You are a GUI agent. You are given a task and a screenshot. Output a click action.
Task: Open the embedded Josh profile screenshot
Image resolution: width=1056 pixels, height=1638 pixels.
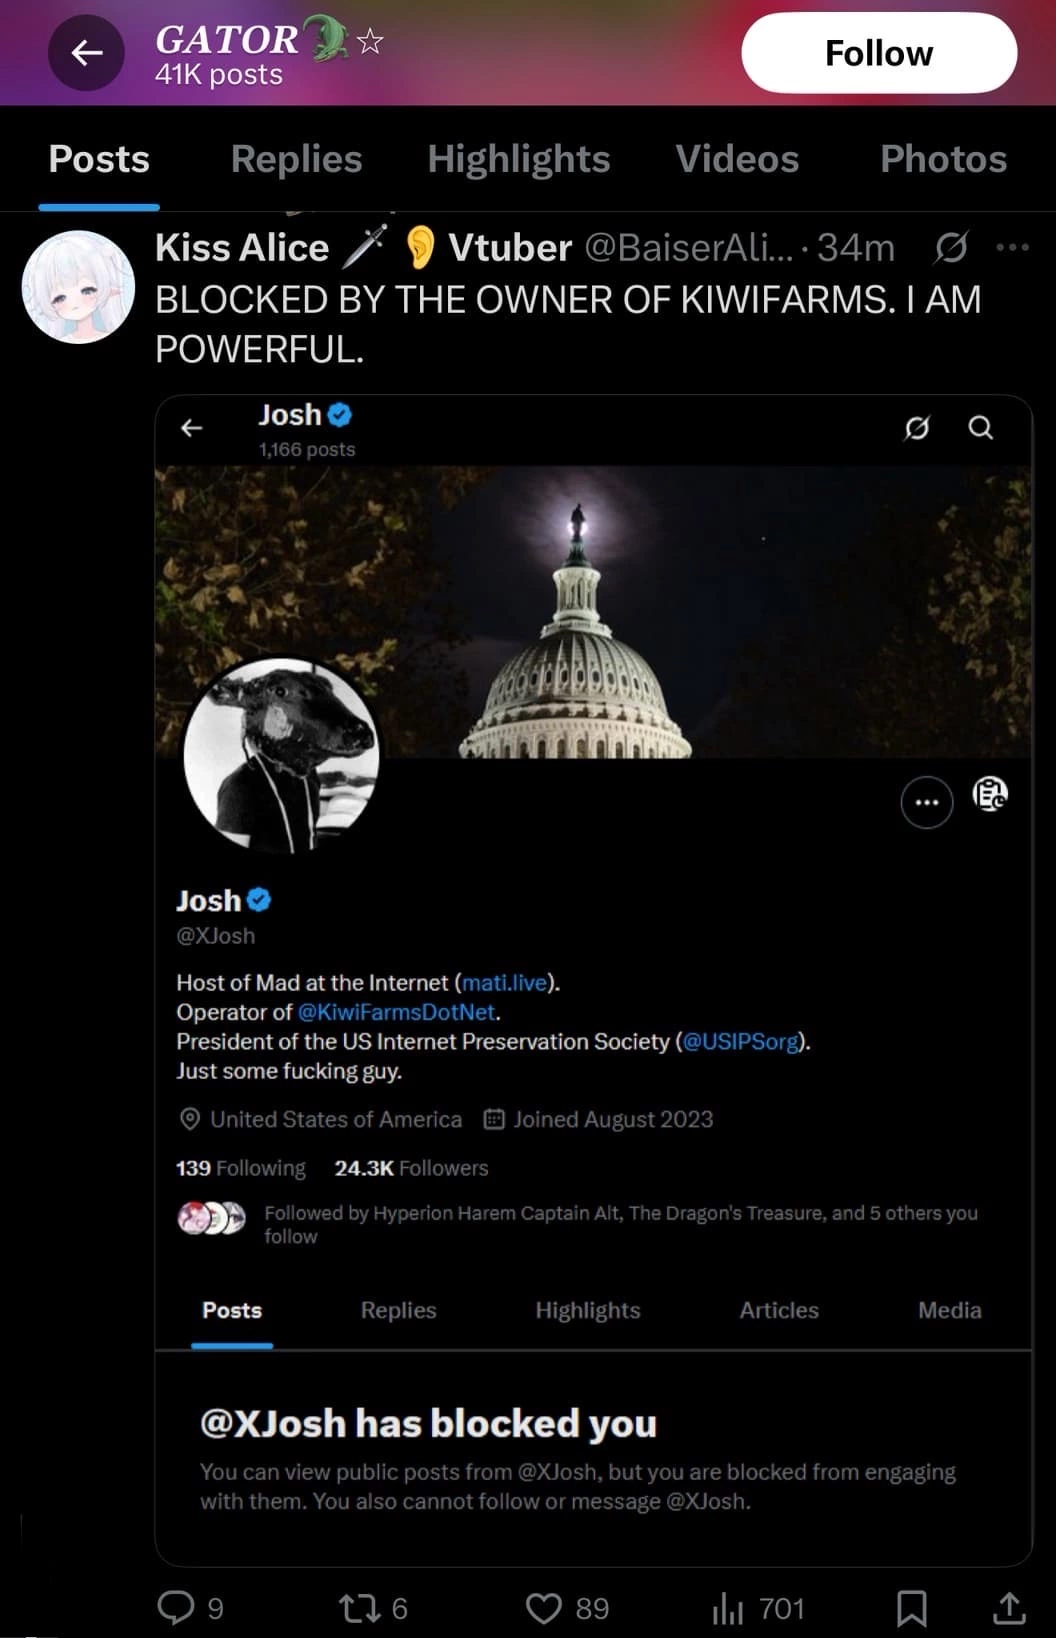[593, 980]
